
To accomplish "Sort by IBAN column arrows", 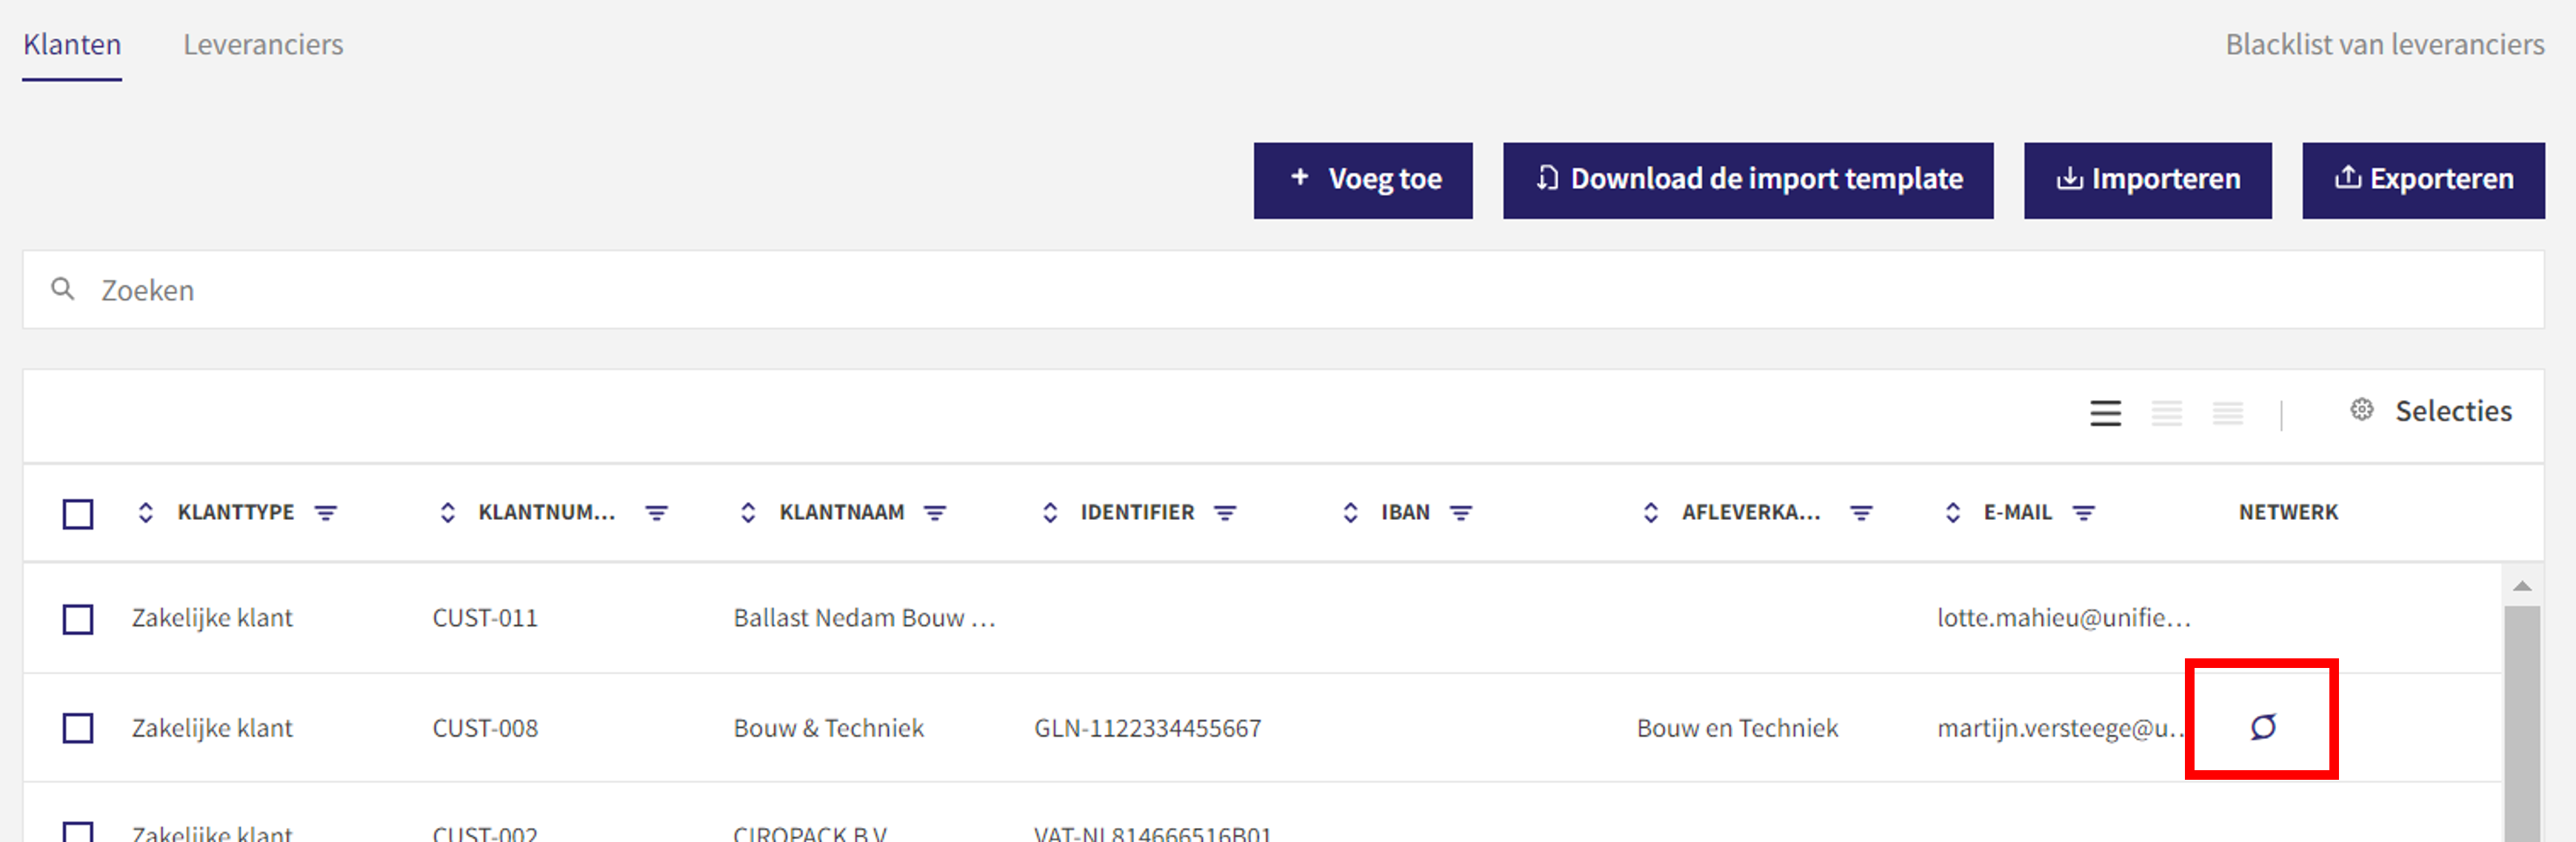I will 1350,513.
